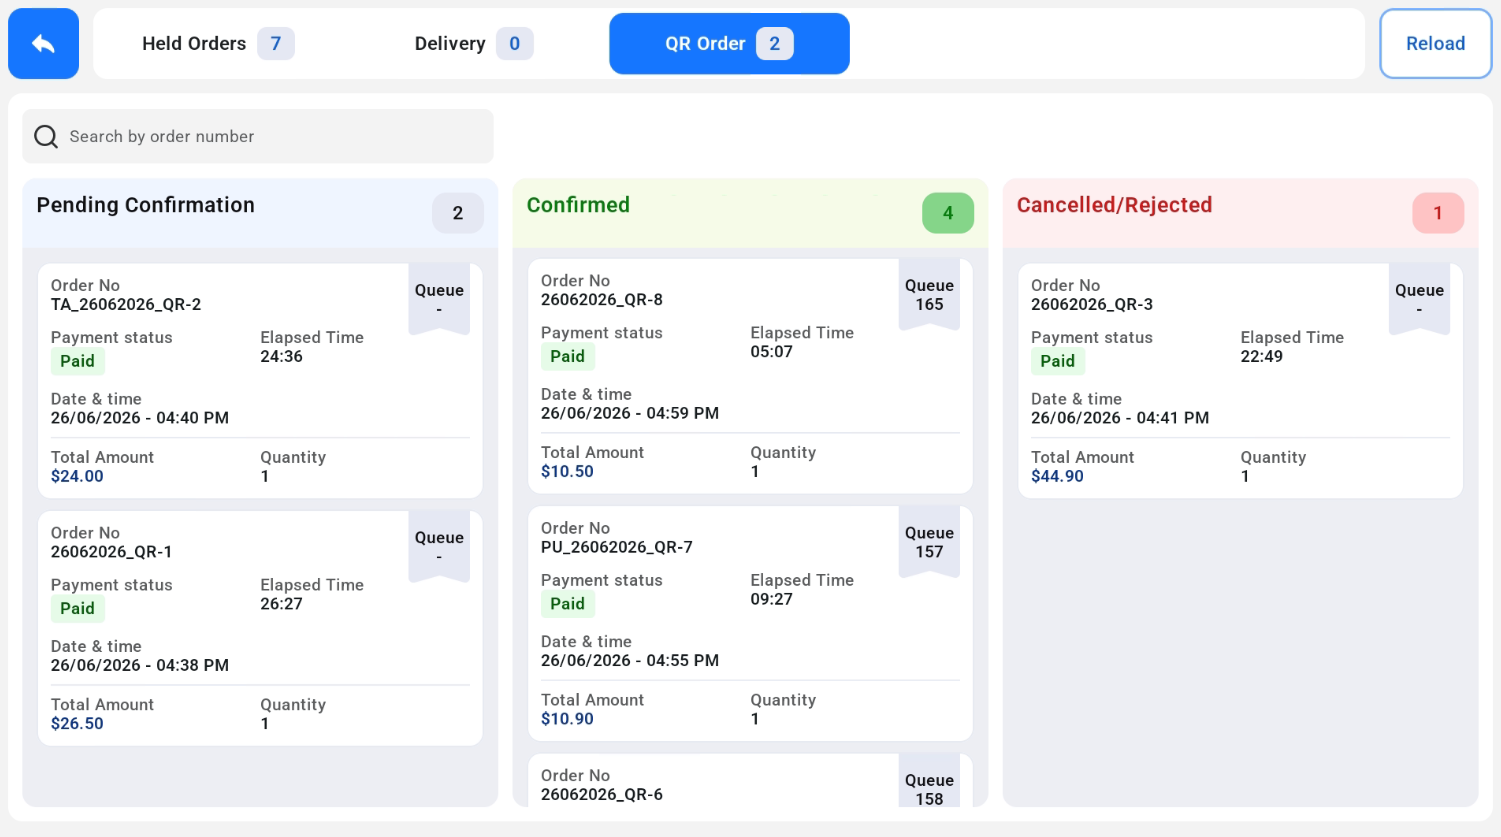This screenshot has height=837, width=1501.
Task: Click the Queue 165 ribbon badge
Action: click(929, 294)
